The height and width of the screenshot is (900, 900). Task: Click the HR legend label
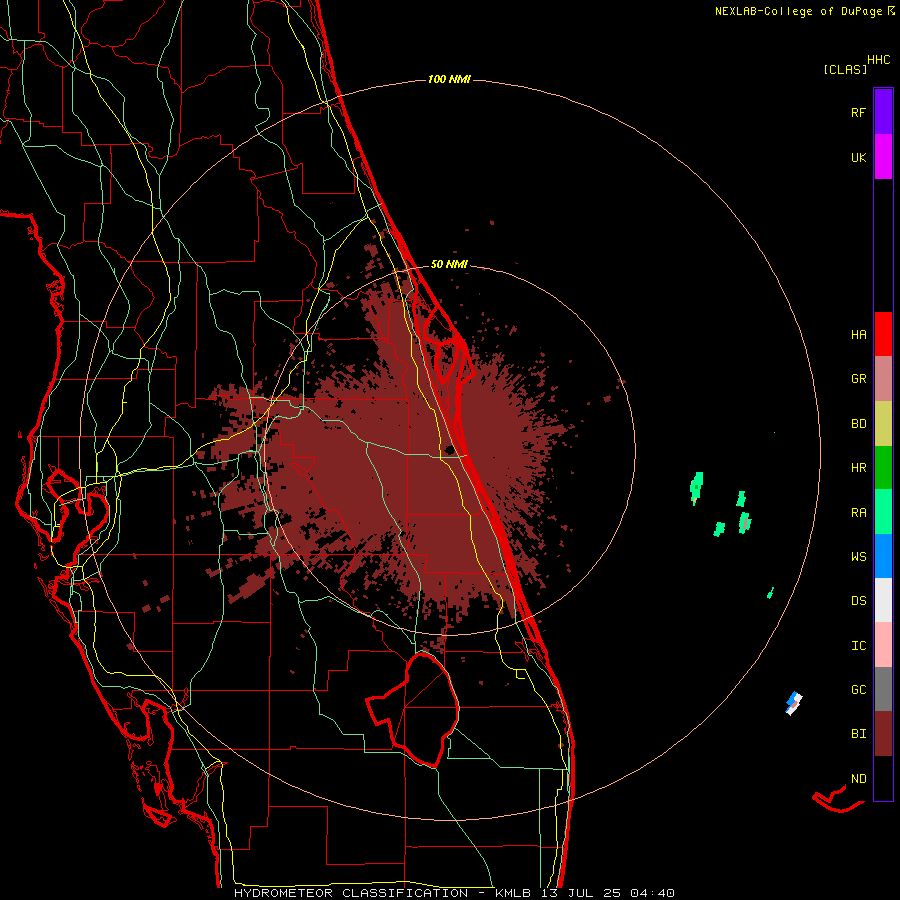858,468
